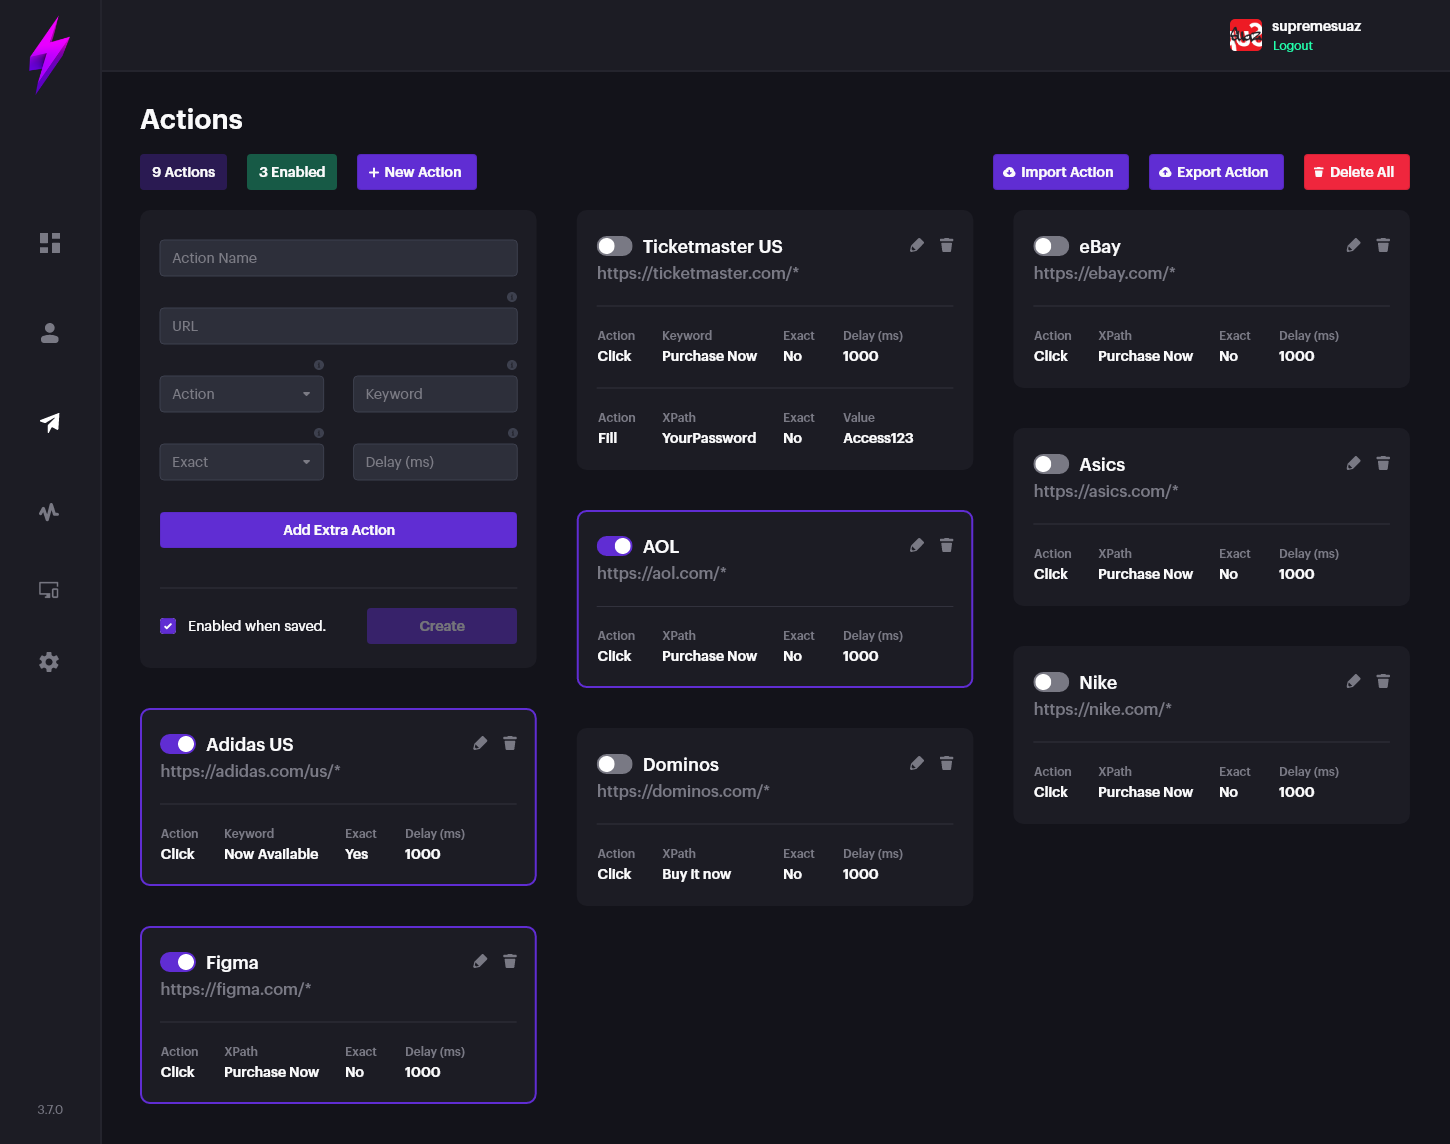Click the Now Available keyword text
1450x1144 pixels.
click(x=271, y=854)
